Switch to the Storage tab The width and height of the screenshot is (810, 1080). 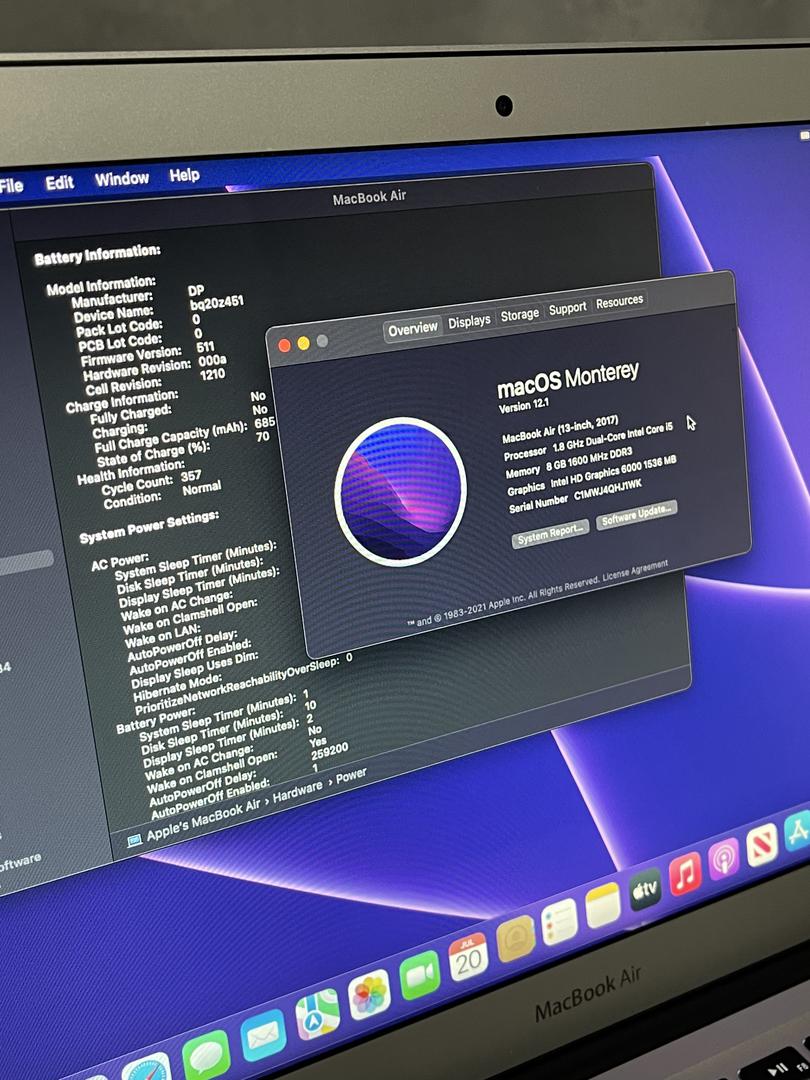(519, 315)
